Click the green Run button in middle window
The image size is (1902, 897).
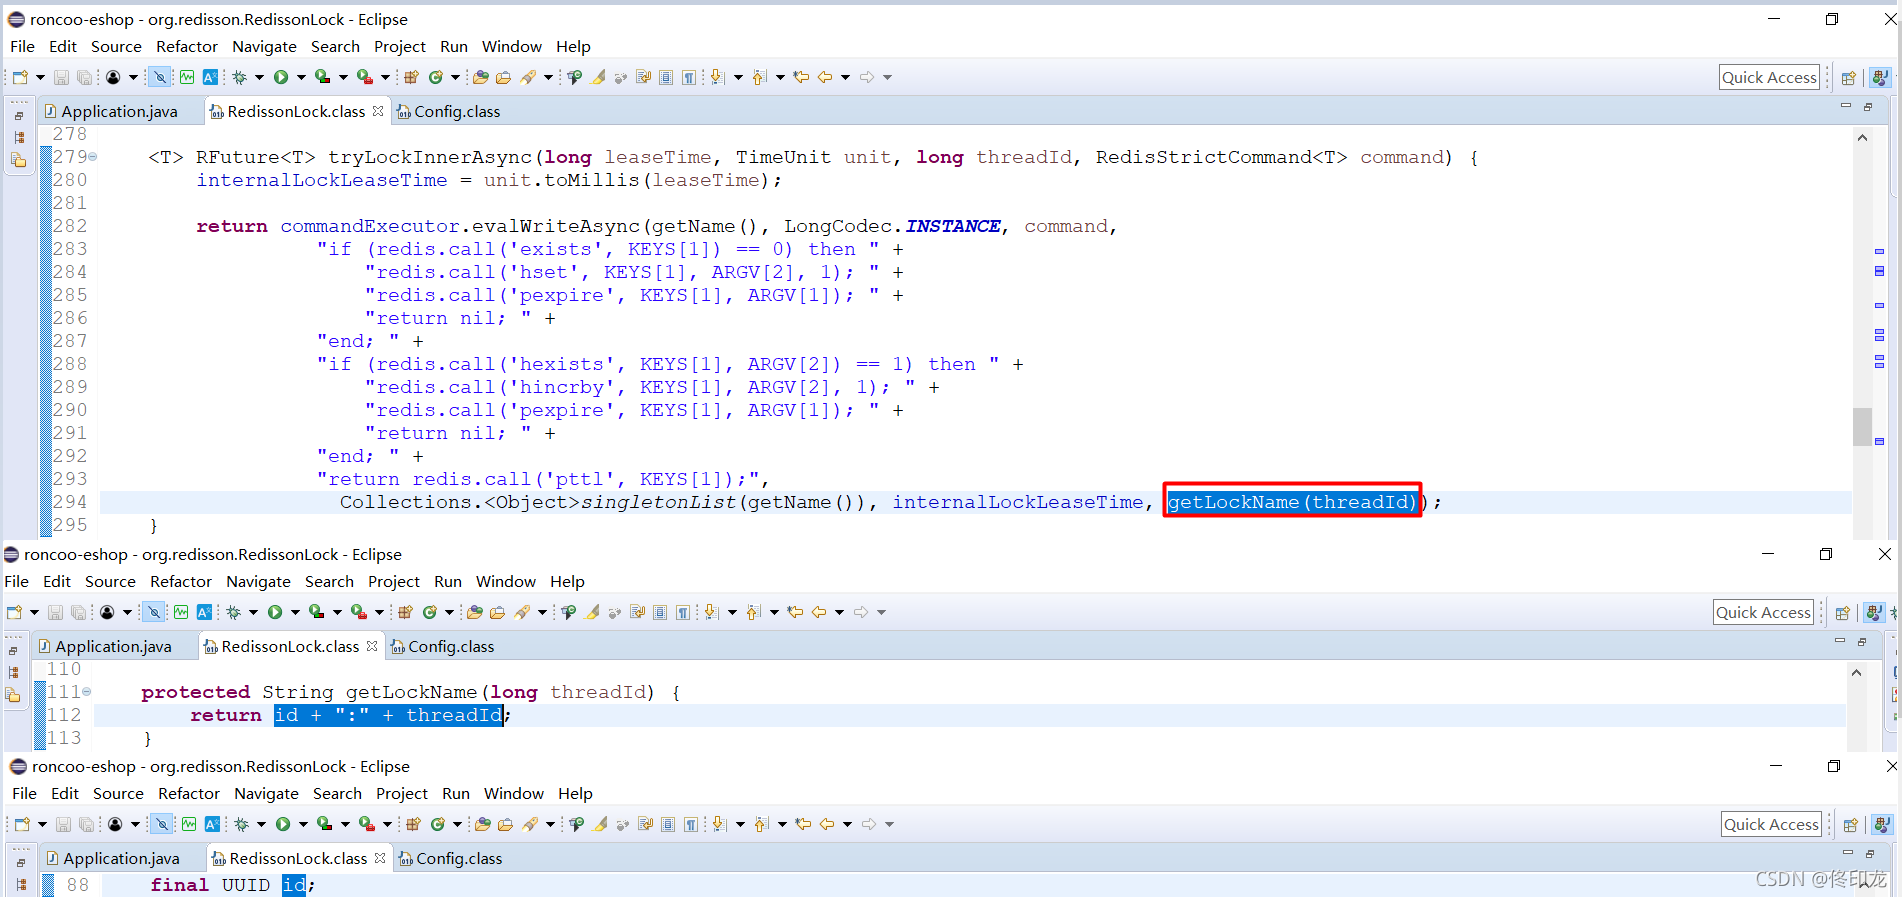pos(275,612)
